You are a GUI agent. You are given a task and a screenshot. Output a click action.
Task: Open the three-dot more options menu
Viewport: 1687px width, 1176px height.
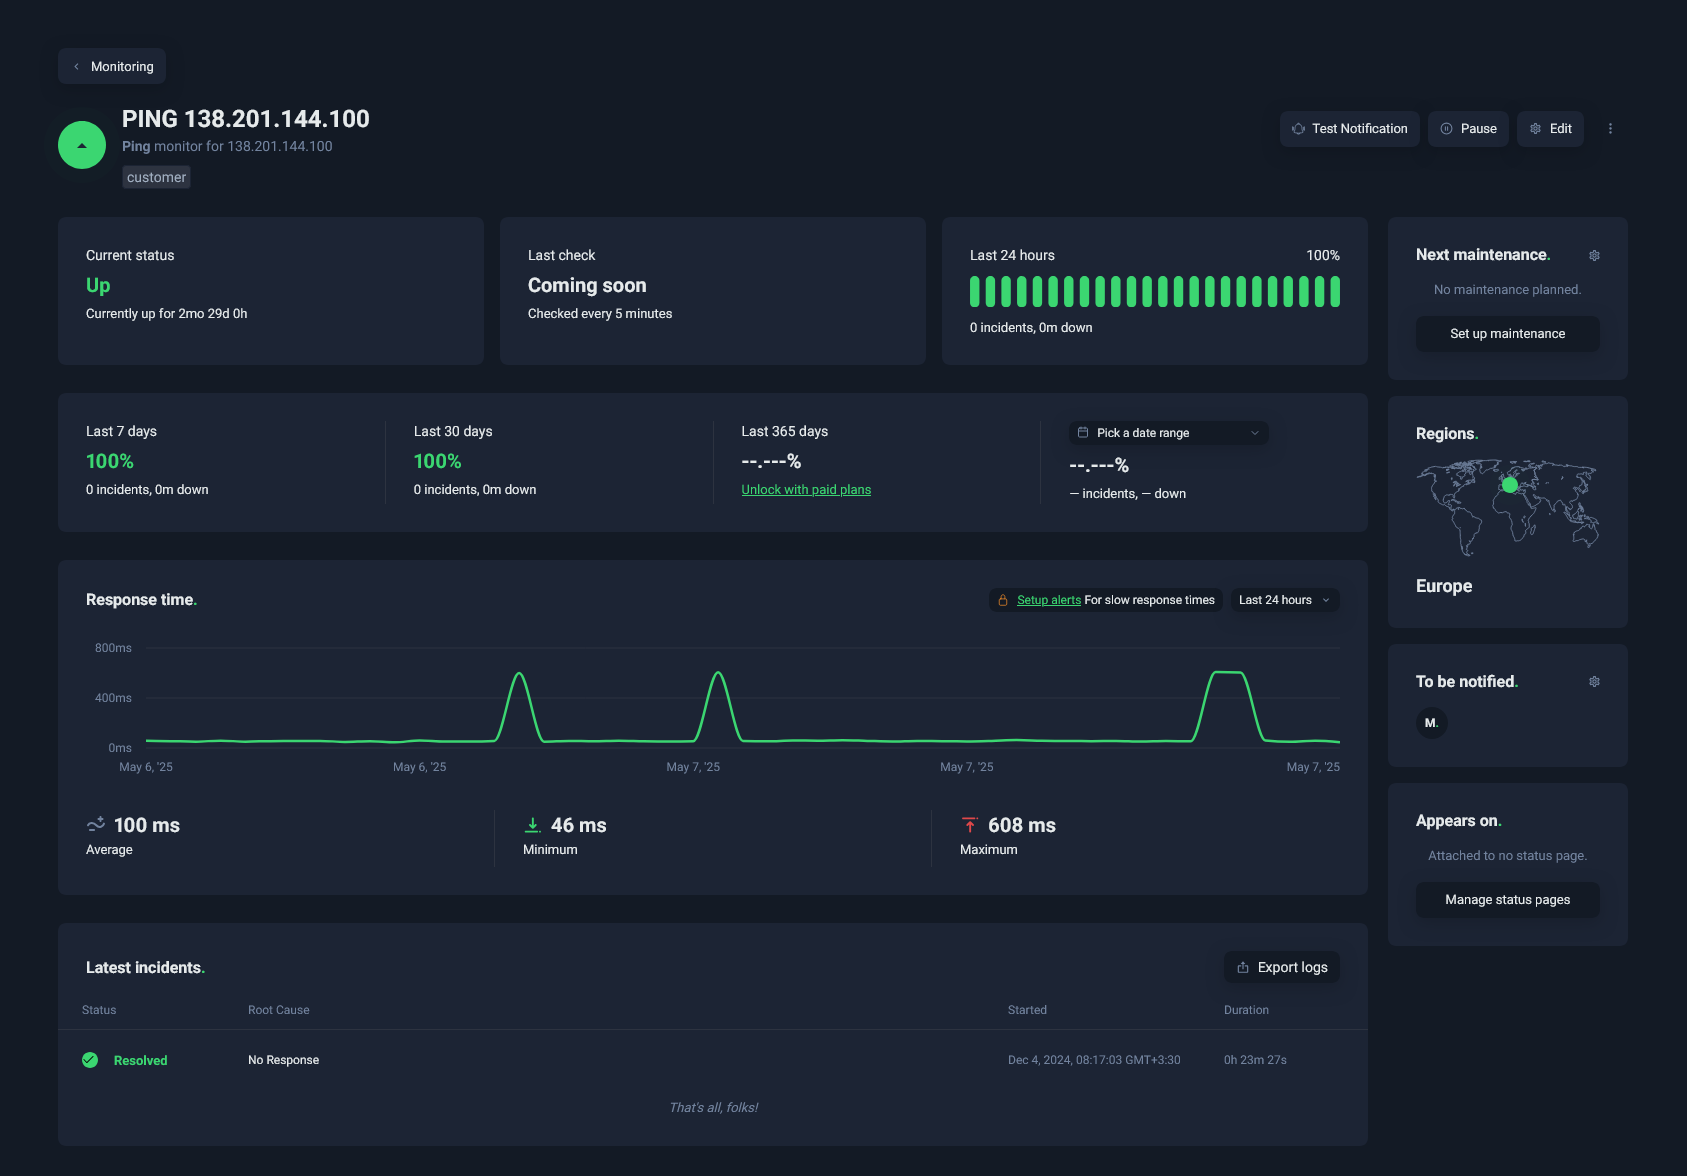click(x=1610, y=129)
